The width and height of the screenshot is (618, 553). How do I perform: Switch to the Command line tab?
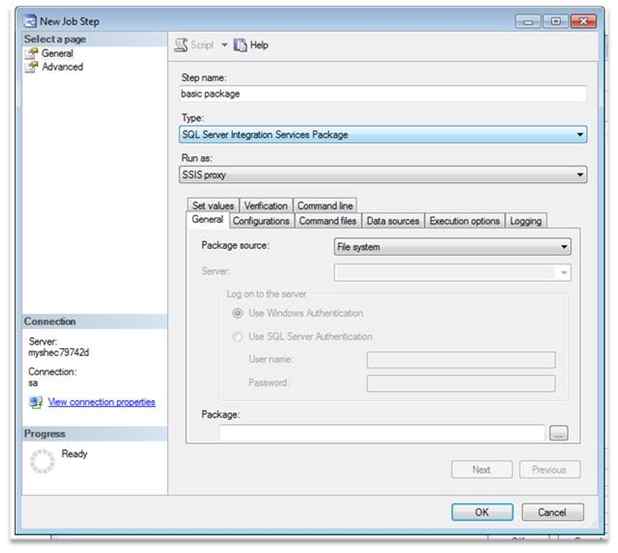(325, 205)
